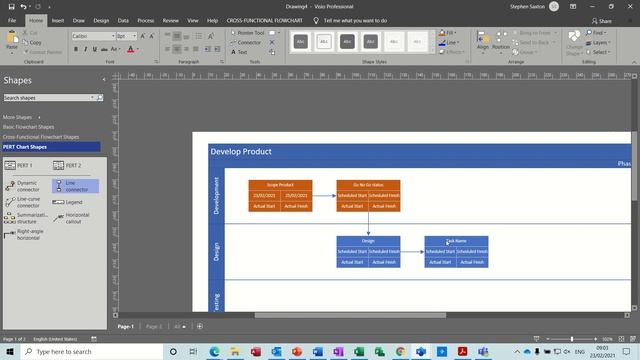
Task: Pick the Line-curve connector shape
Action: [23, 202]
